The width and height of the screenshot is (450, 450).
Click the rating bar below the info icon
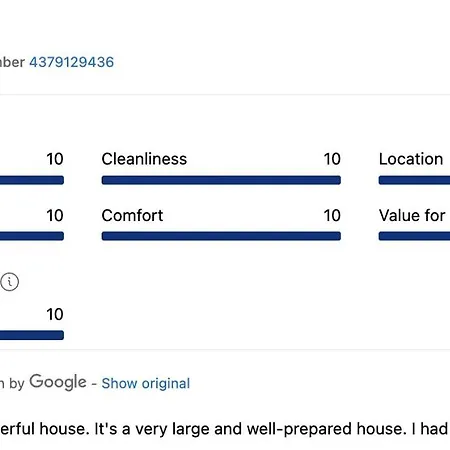(x=32, y=335)
